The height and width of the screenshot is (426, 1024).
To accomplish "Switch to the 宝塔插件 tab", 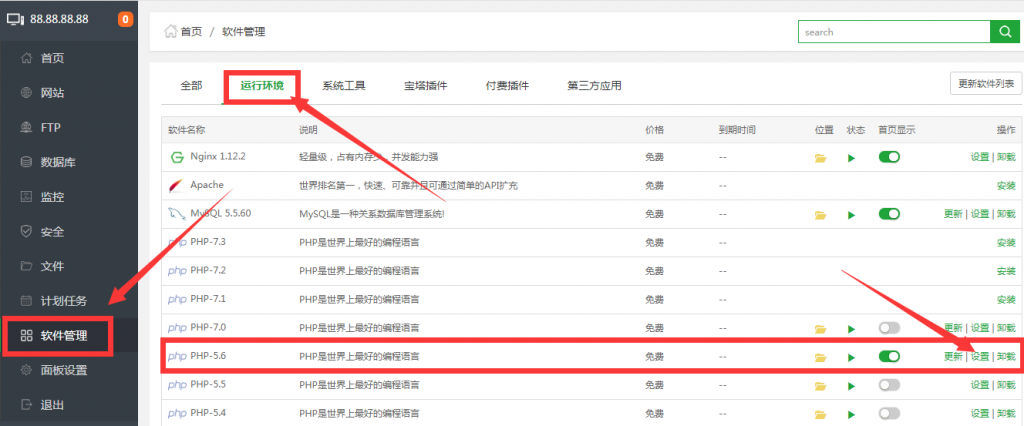I will tap(425, 86).
